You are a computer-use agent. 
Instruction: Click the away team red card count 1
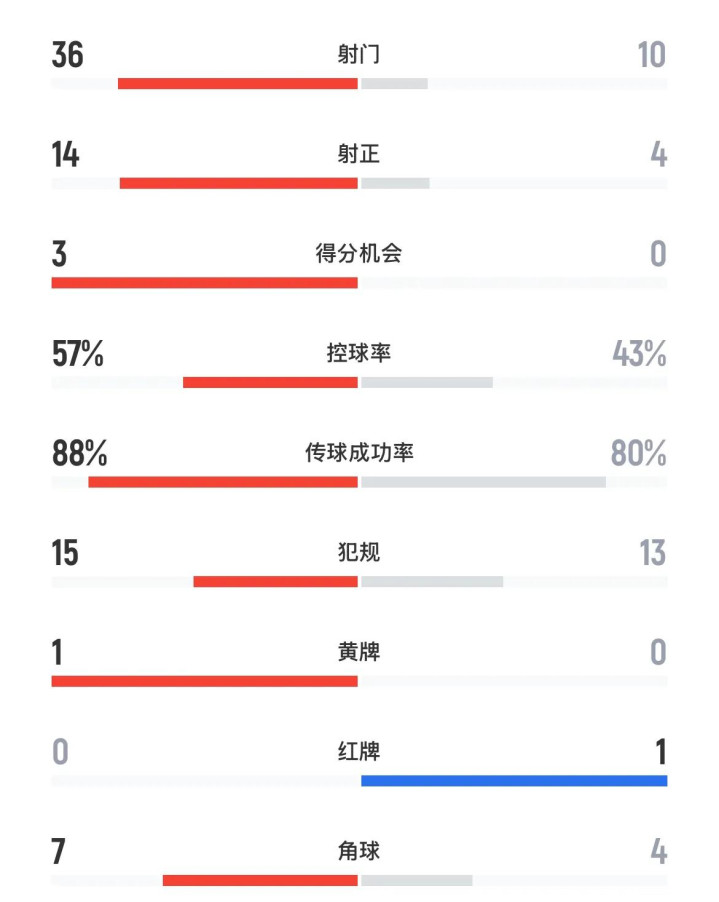pyautogui.click(x=661, y=752)
